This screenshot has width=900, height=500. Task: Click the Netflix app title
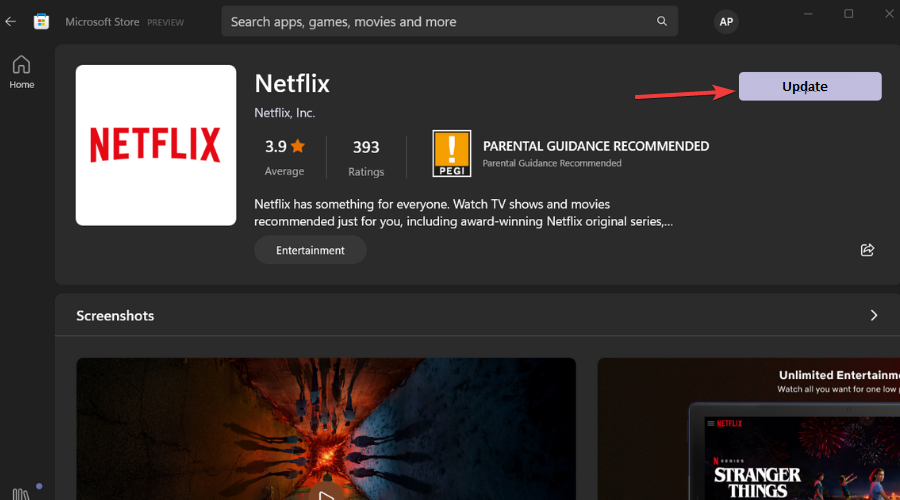point(292,84)
